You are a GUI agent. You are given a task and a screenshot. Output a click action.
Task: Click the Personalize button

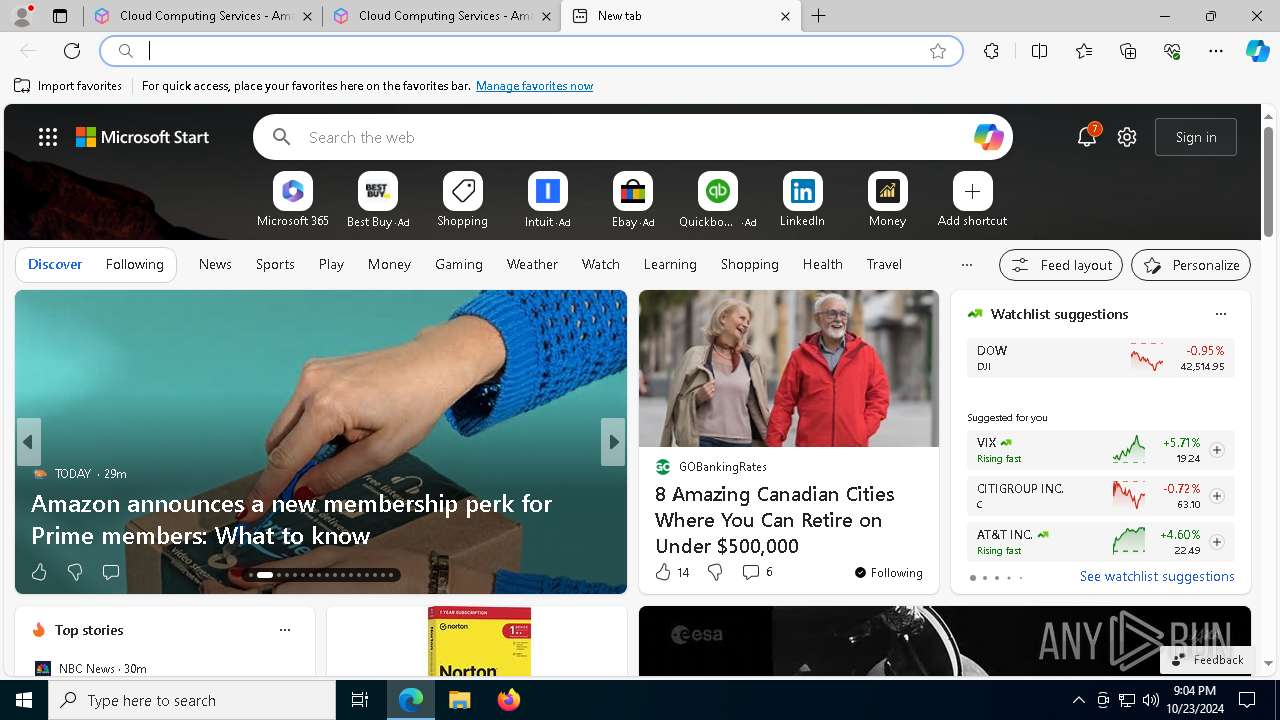click(x=1191, y=265)
